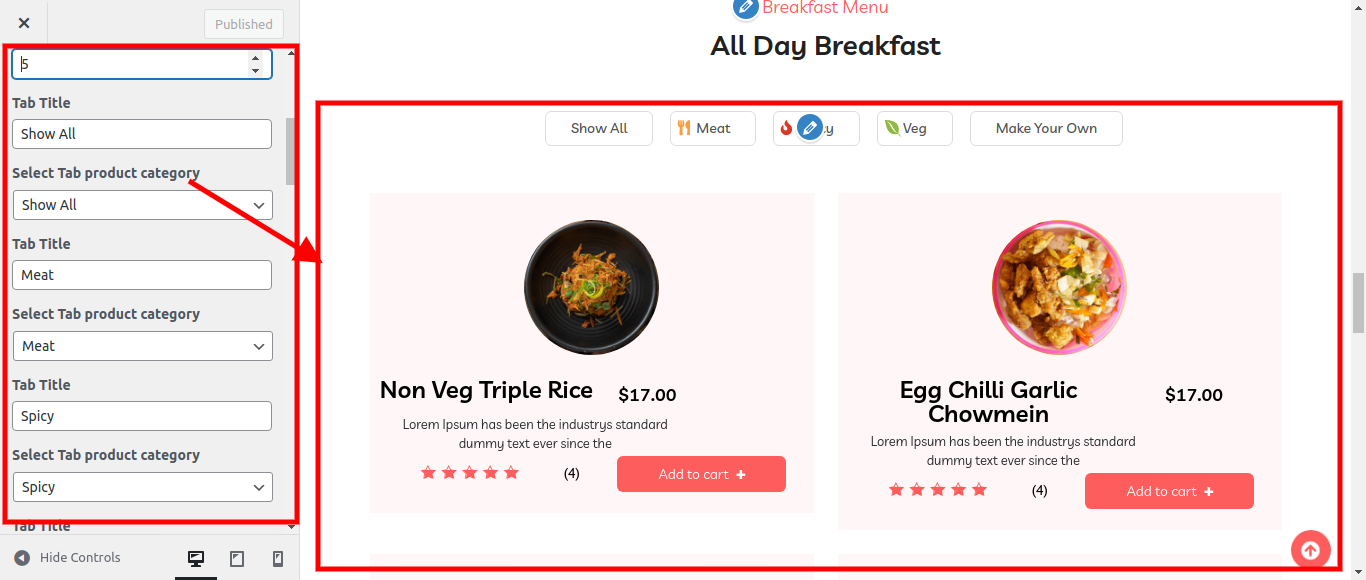
Task: Close the customizer panel
Action: click(x=24, y=23)
